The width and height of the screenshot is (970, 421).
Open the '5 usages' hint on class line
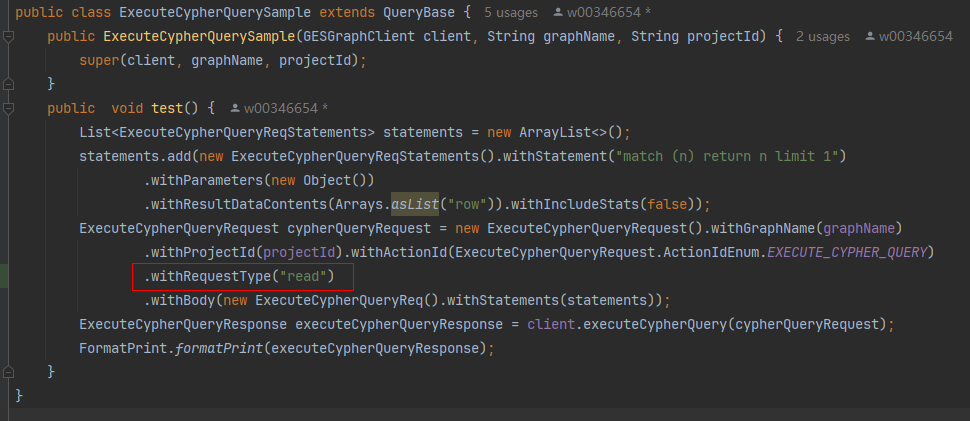point(511,12)
